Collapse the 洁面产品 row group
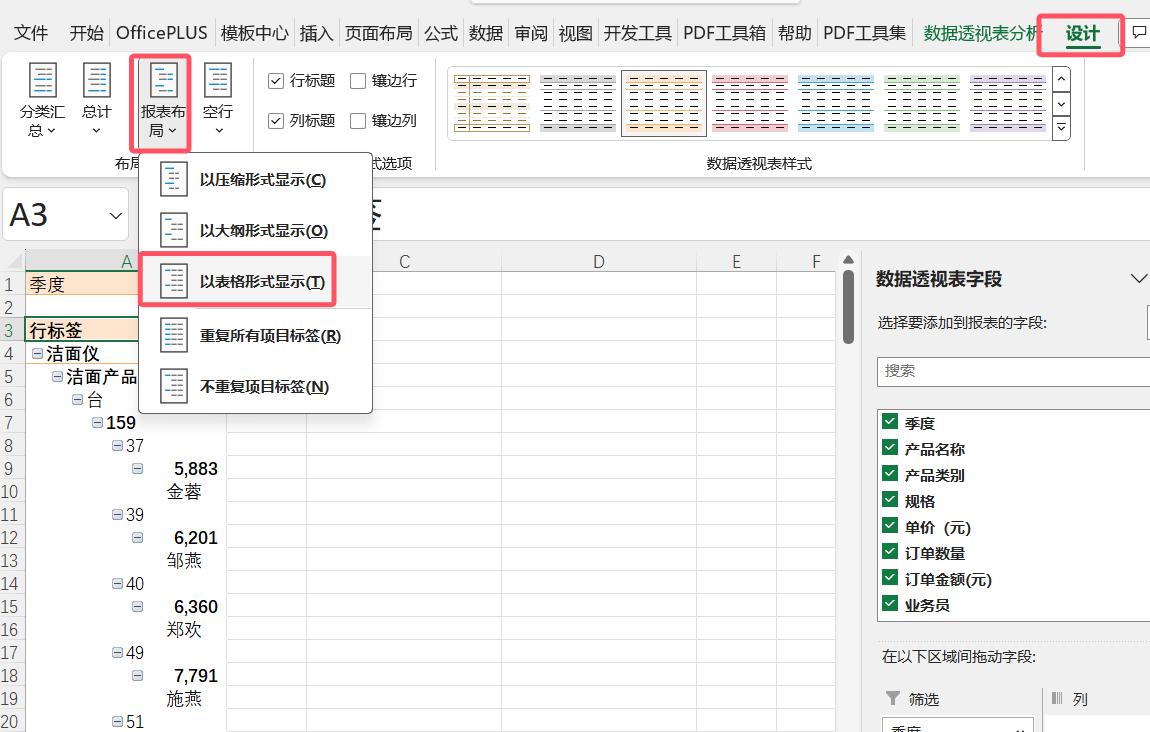Viewport: 1150px width, 732px height. point(57,376)
